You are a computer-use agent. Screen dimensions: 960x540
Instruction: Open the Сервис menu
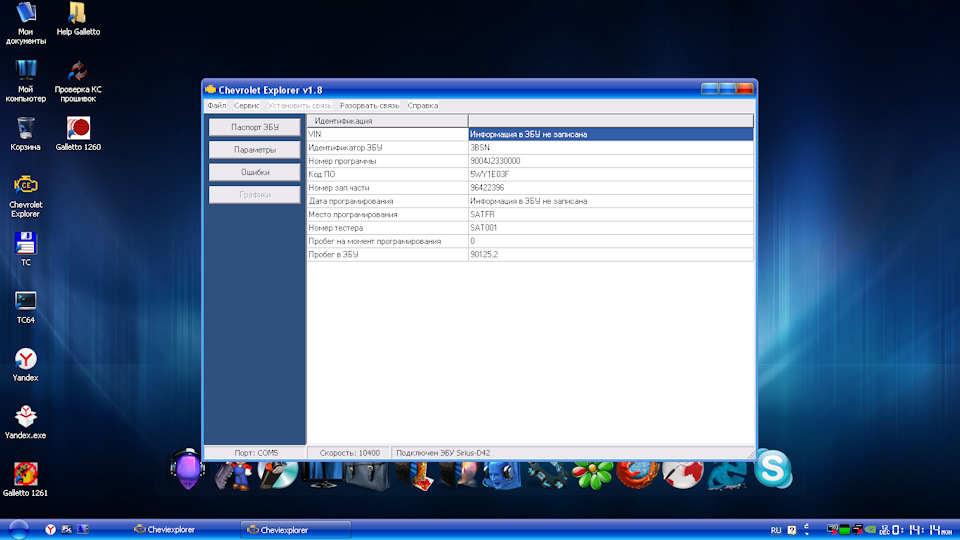pyautogui.click(x=246, y=105)
